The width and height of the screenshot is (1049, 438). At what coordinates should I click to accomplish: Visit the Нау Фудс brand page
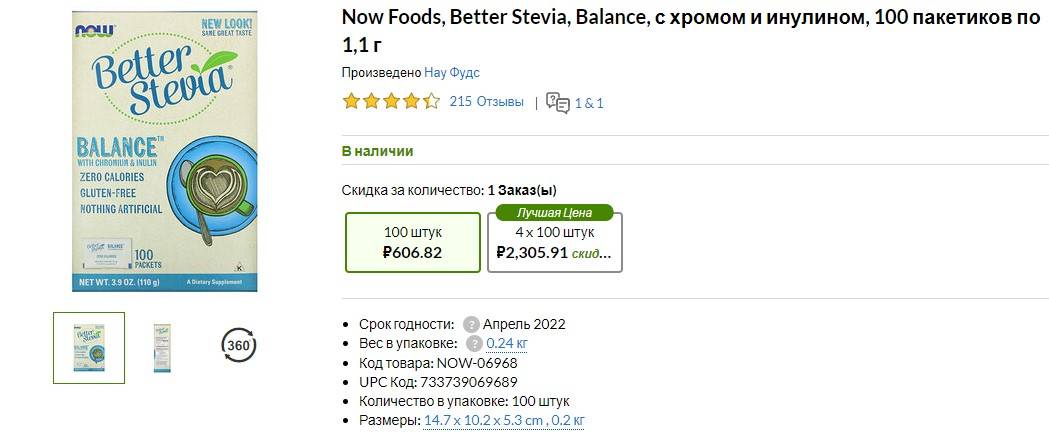coord(452,72)
